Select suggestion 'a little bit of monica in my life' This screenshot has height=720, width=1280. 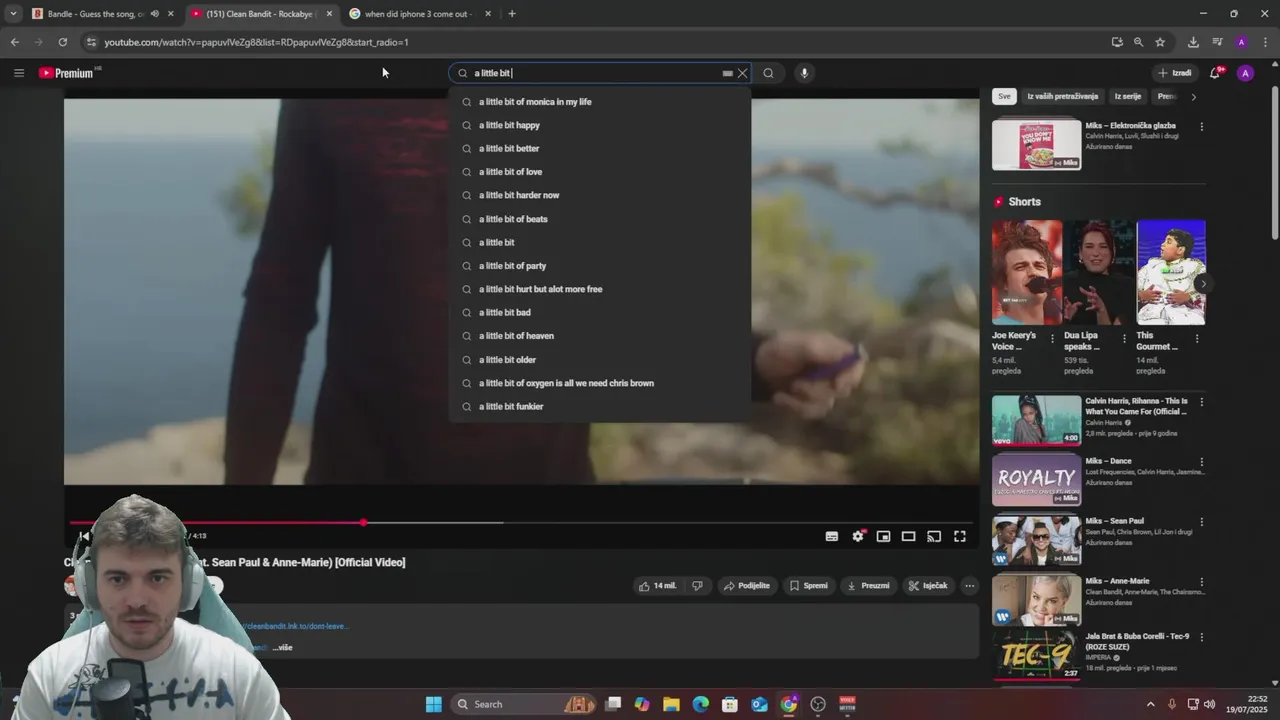pyautogui.click(x=600, y=102)
